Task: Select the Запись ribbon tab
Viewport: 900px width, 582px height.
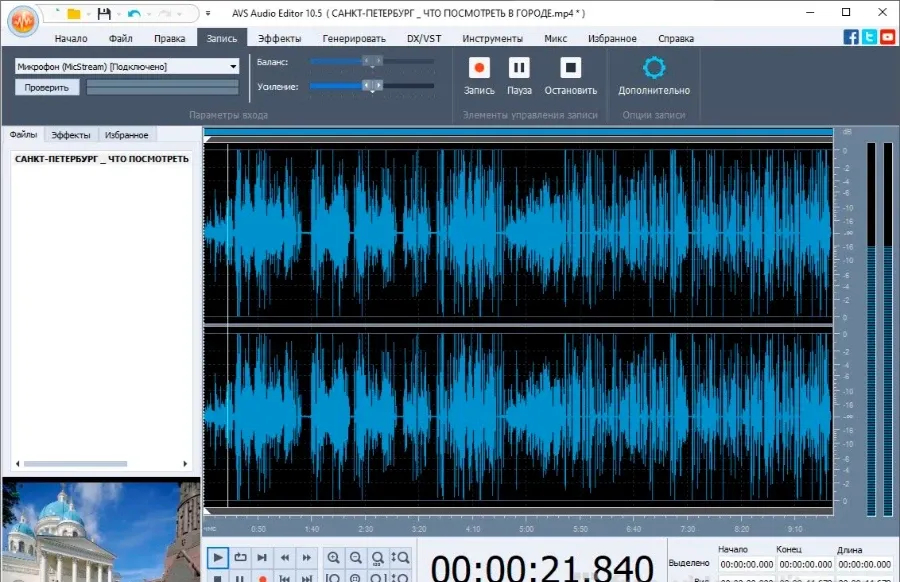Action: click(222, 38)
